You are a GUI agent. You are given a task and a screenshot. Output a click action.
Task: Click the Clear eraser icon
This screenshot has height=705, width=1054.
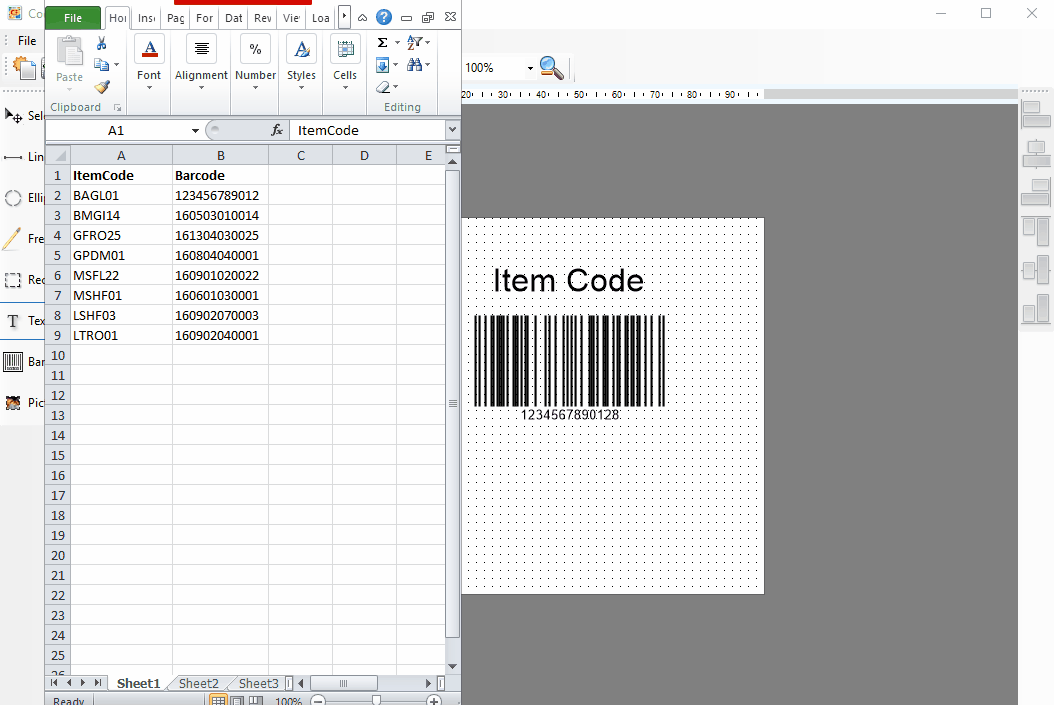pos(383,87)
